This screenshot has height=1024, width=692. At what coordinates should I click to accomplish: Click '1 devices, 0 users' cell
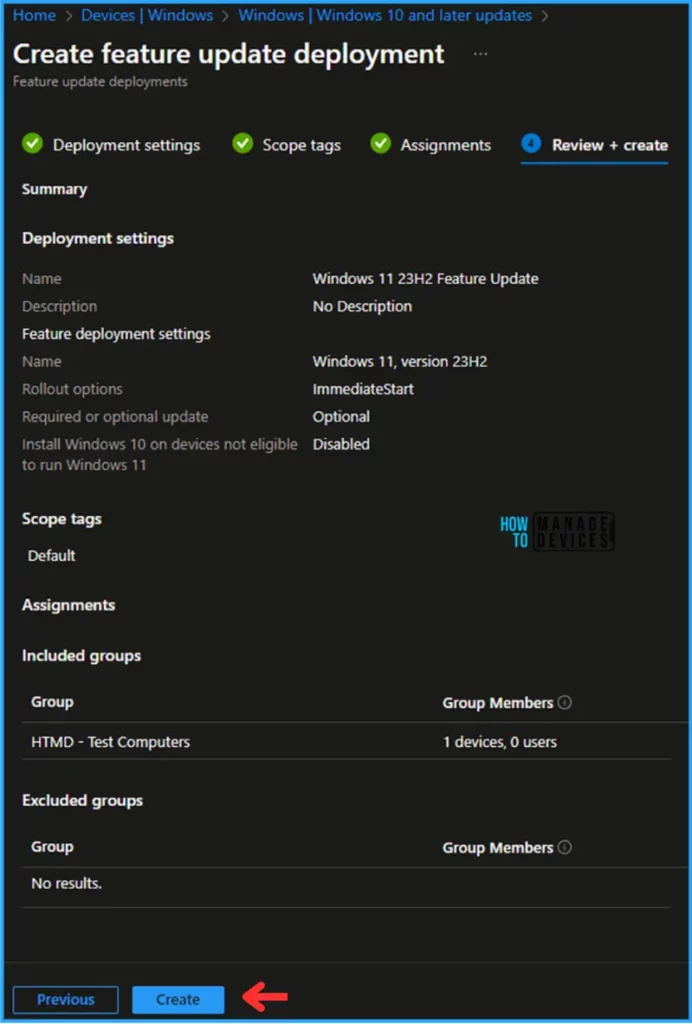tap(500, 742)
